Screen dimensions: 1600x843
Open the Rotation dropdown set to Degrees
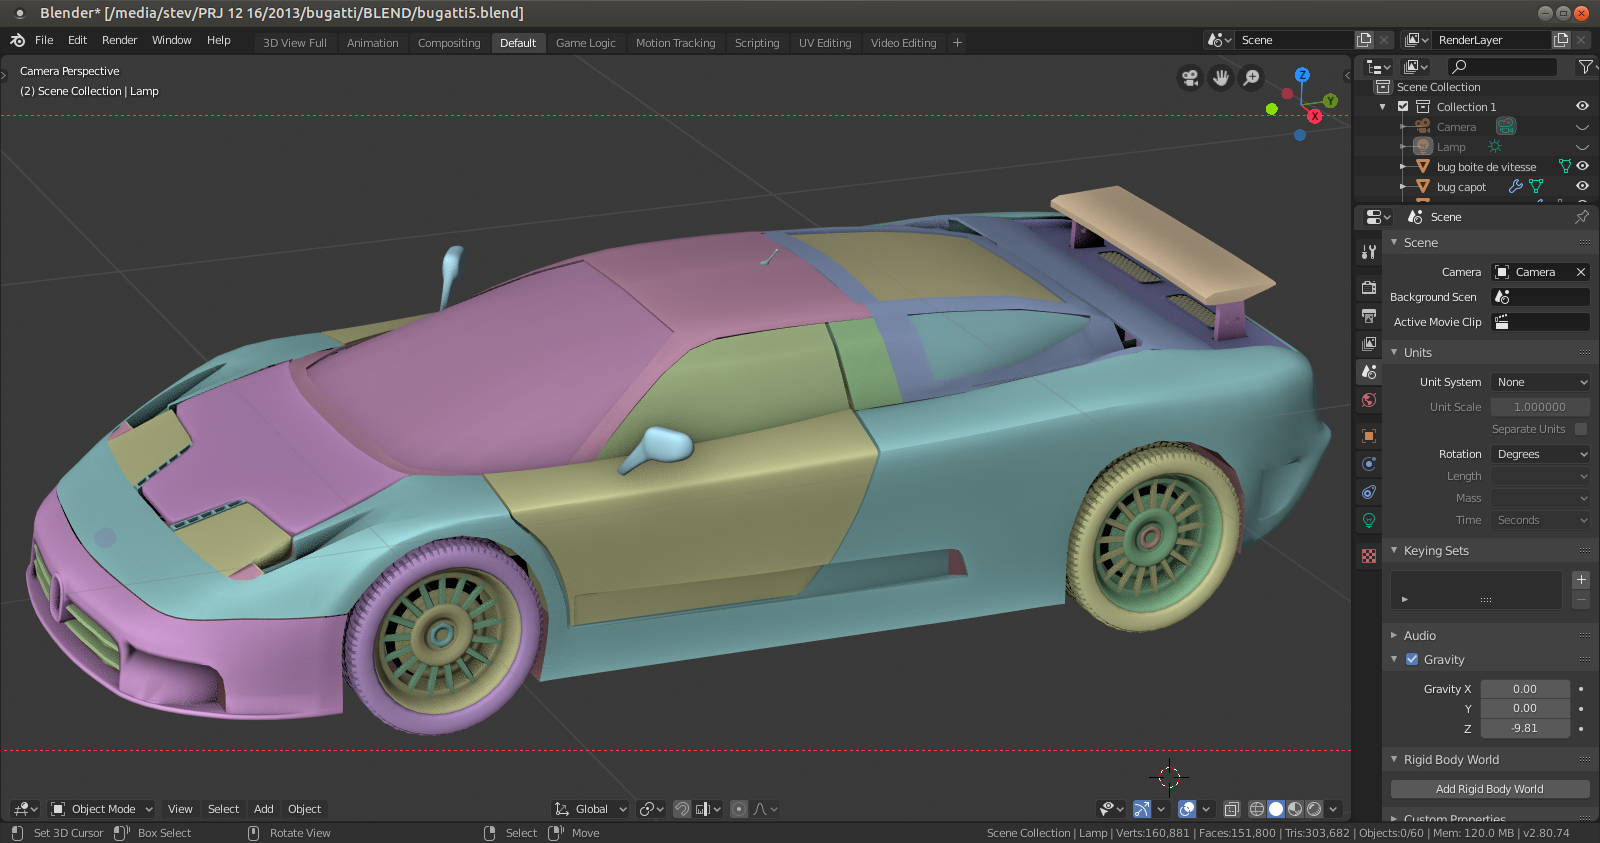click(1540, 454)
